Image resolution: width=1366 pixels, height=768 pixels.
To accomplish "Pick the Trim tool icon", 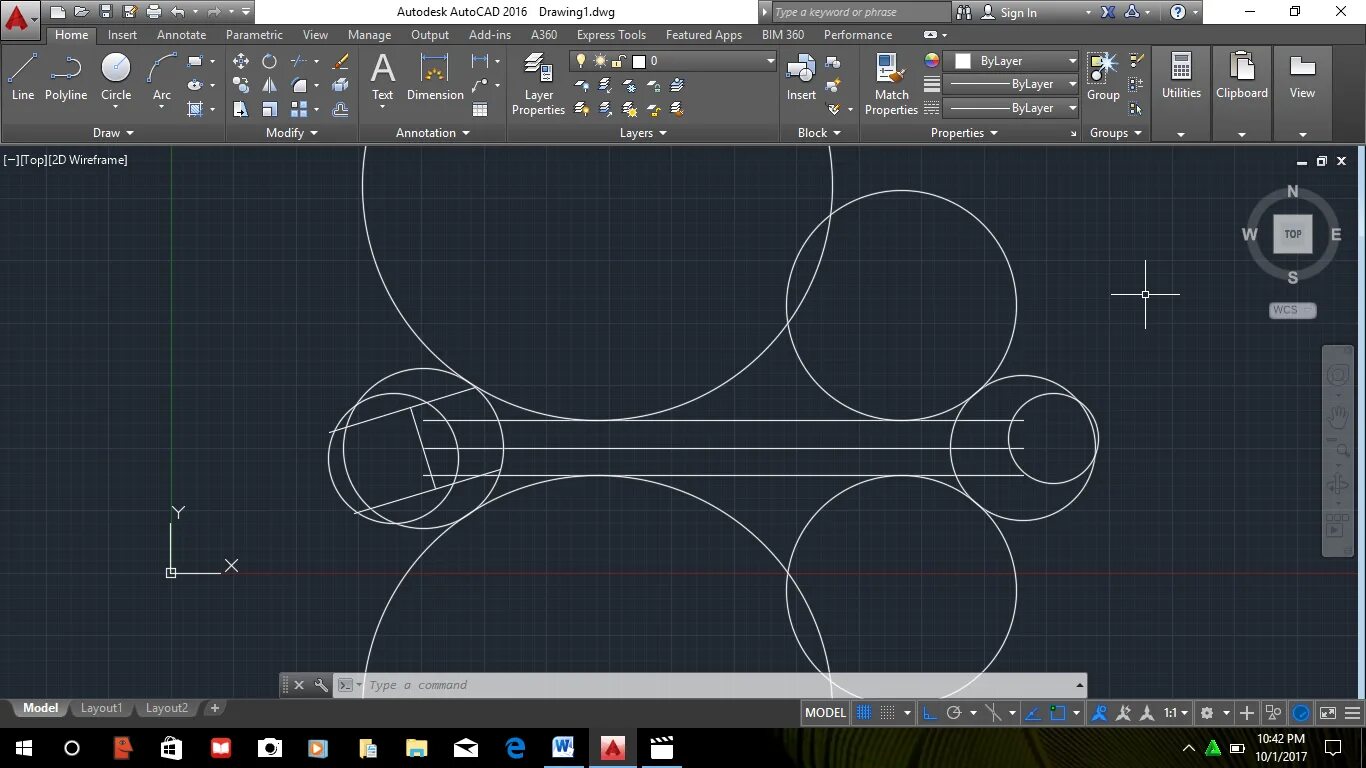I will pyautogui.click(x=299, y=61).
